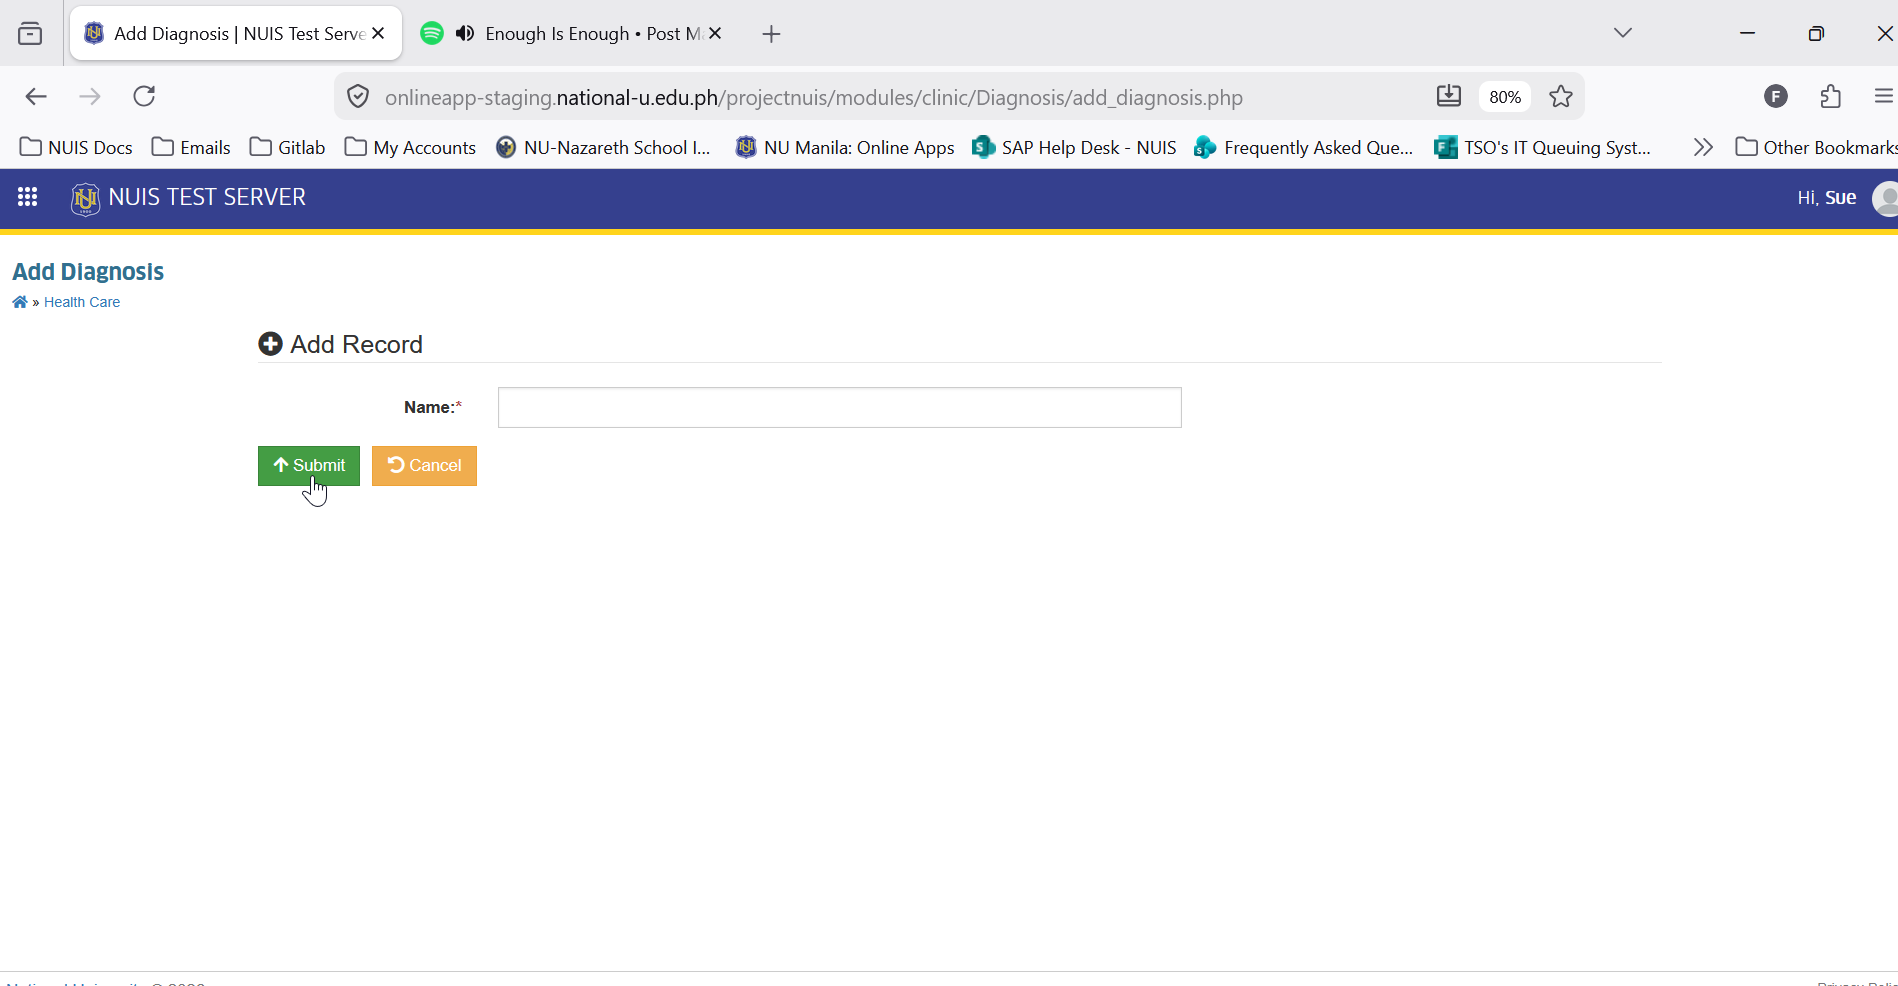This screenshot has height=986, width=1898.
Task: Open the Health Care breadcrumb link
Action: point(82,302)
